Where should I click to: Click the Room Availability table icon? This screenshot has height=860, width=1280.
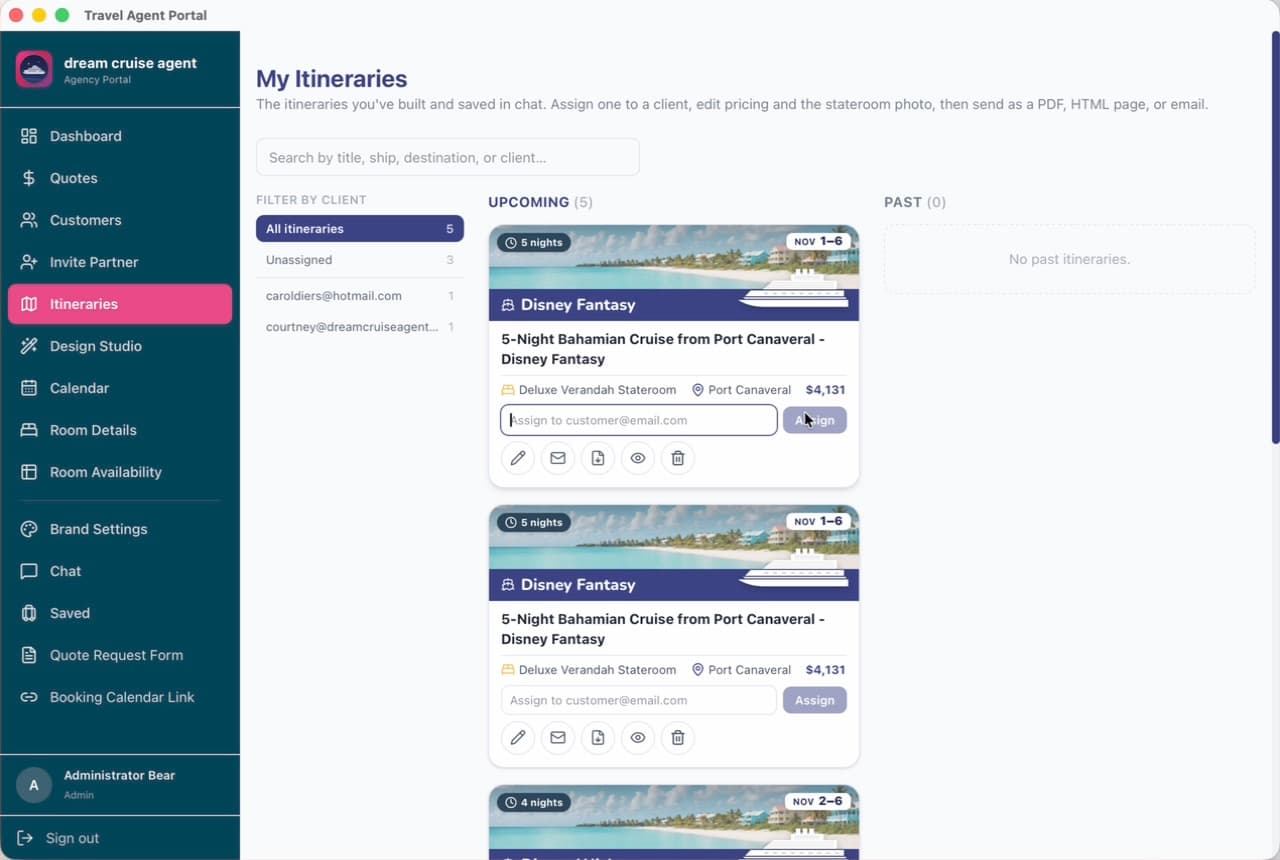(29, 472)
